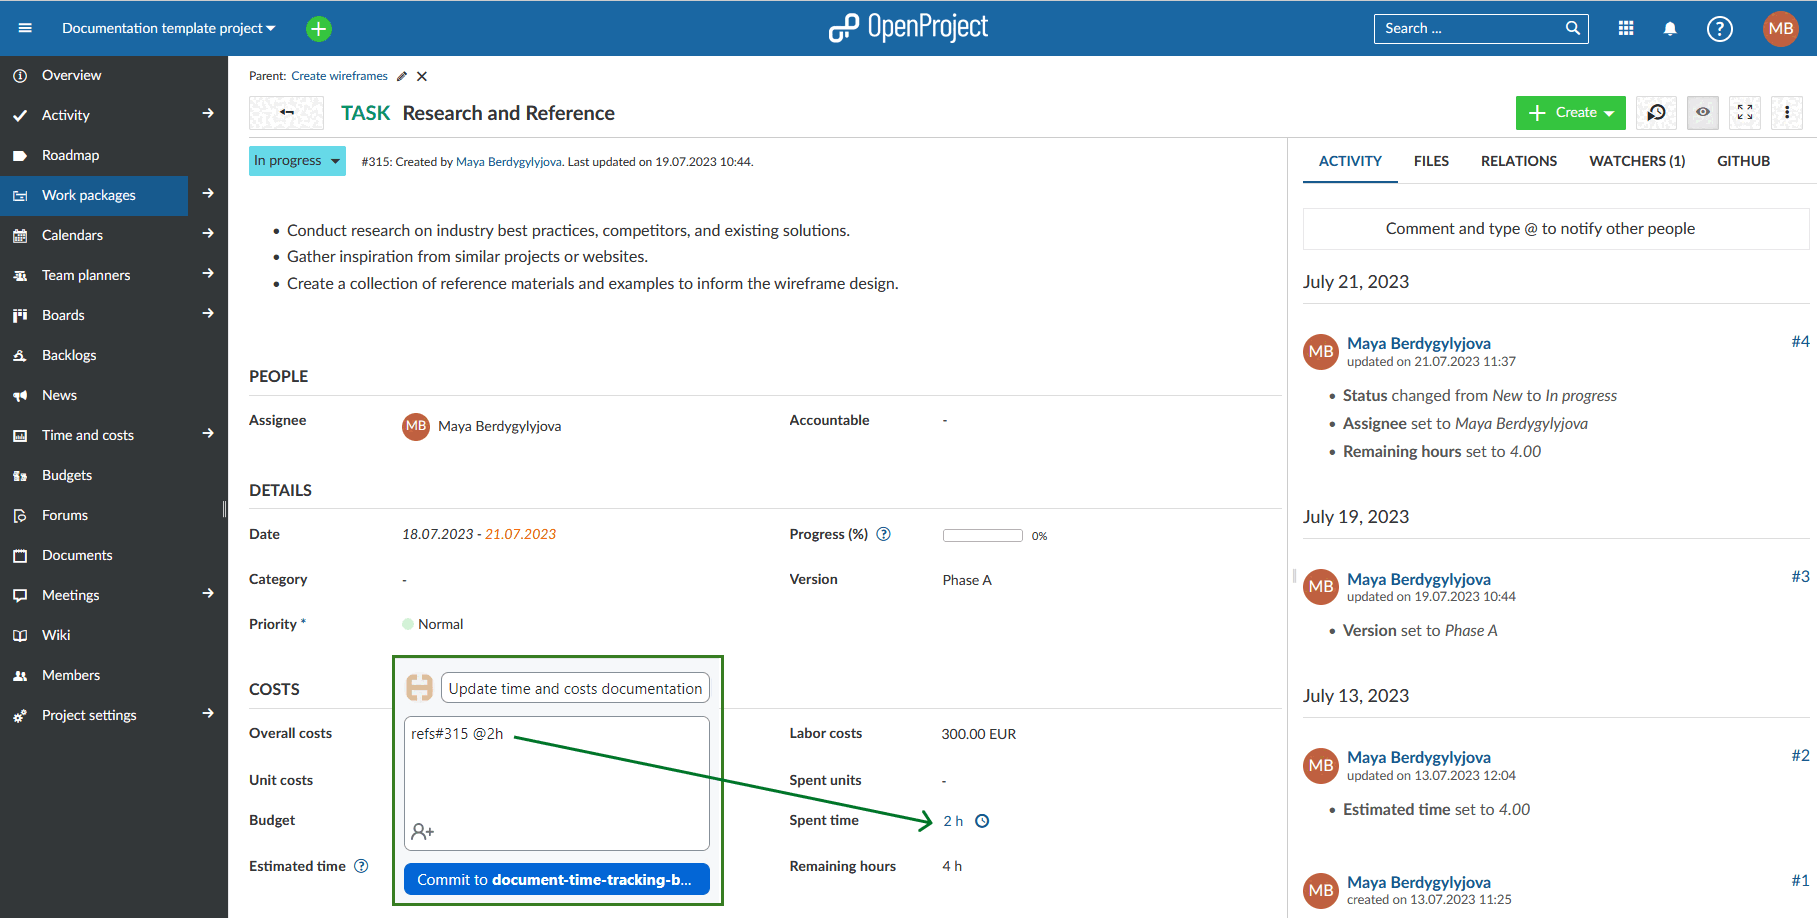This screenshot has height=918, width=1817.
Task: Click the log time clock icon
Action: tap(982, 821)
